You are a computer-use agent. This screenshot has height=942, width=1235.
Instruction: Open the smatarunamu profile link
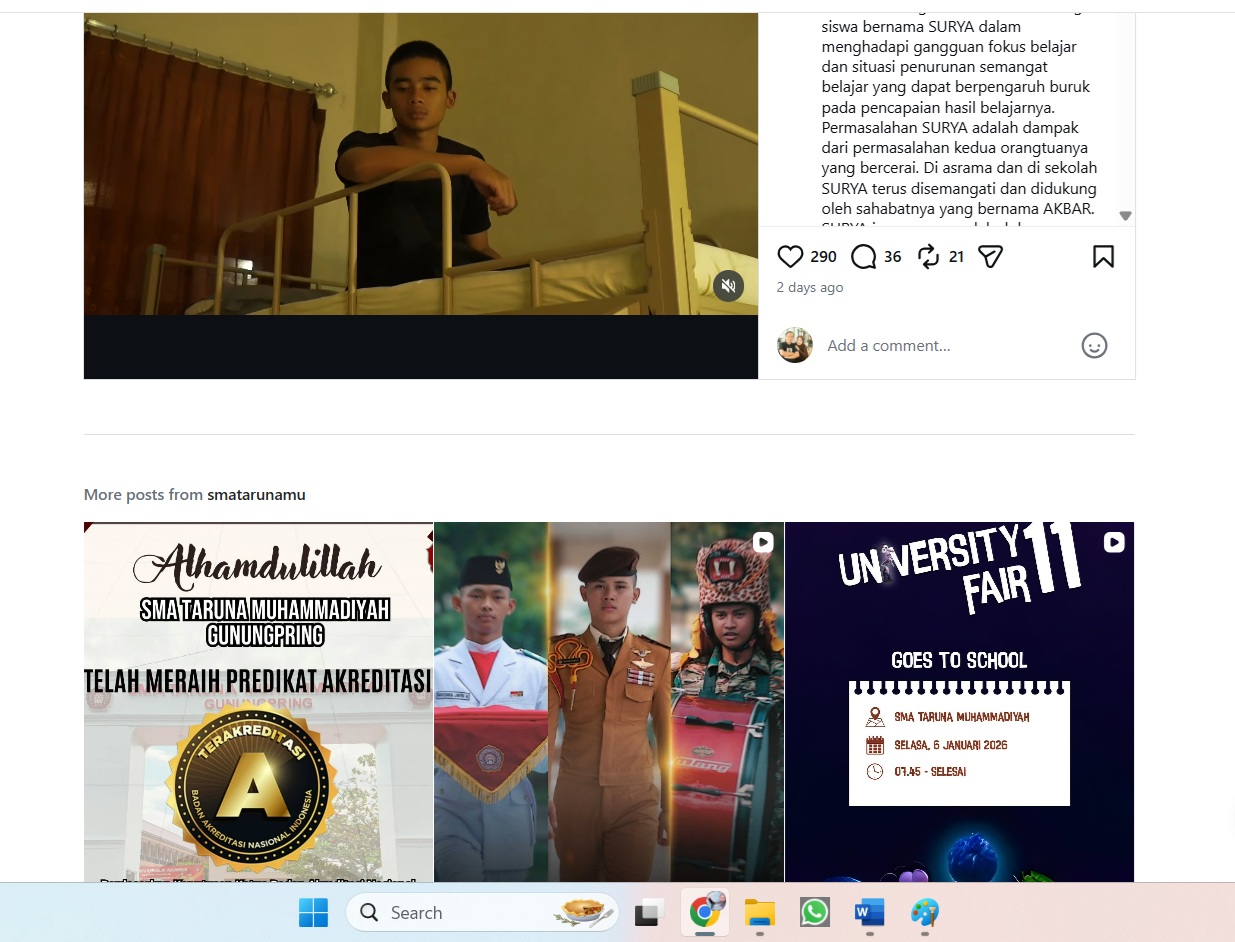tap(256, 495)
